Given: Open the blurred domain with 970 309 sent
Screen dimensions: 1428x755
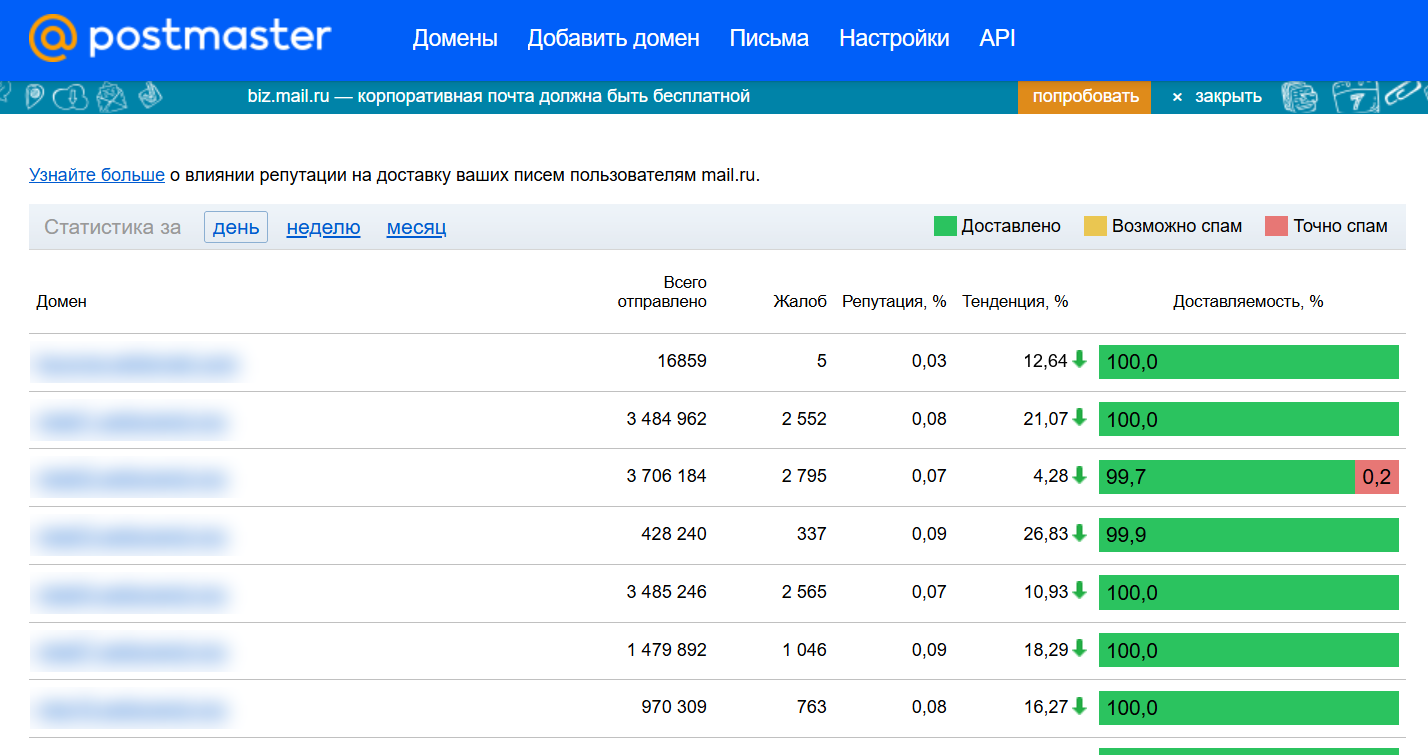Looking at the screenshot, I should 132,710.
